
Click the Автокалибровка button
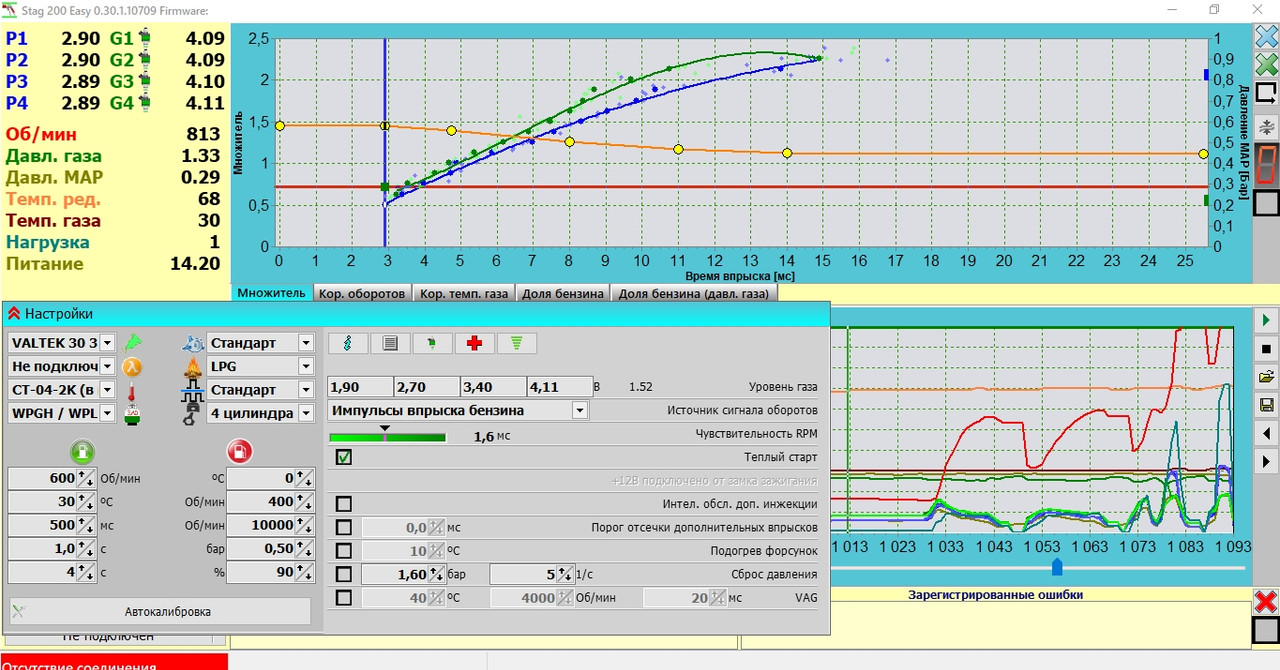(168, 611)
